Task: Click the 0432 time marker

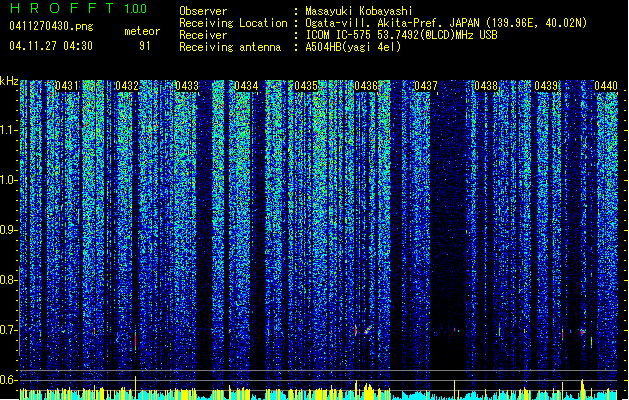Action: (127, 86)
